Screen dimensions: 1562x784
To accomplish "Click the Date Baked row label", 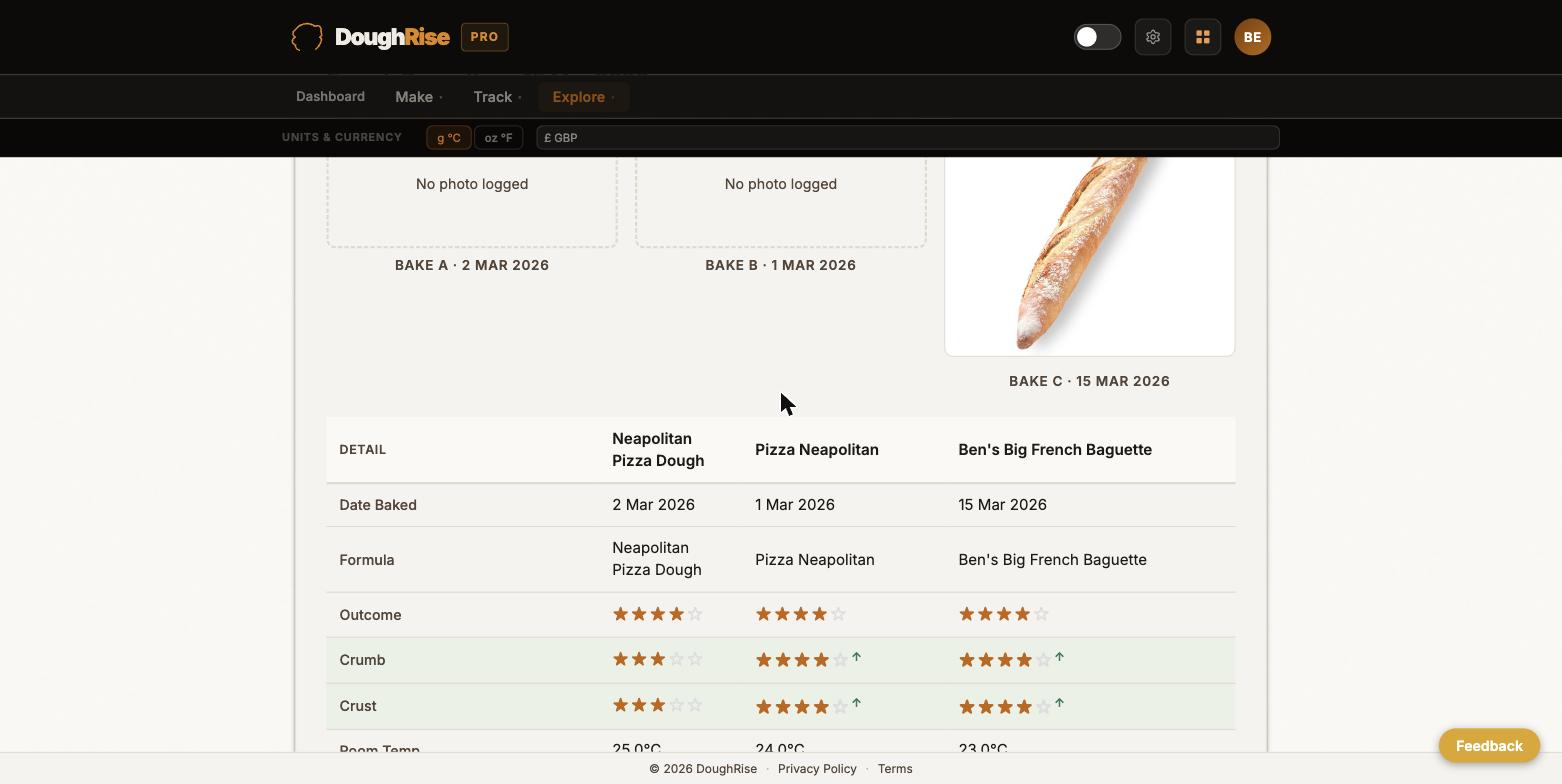I will point(378,505).
